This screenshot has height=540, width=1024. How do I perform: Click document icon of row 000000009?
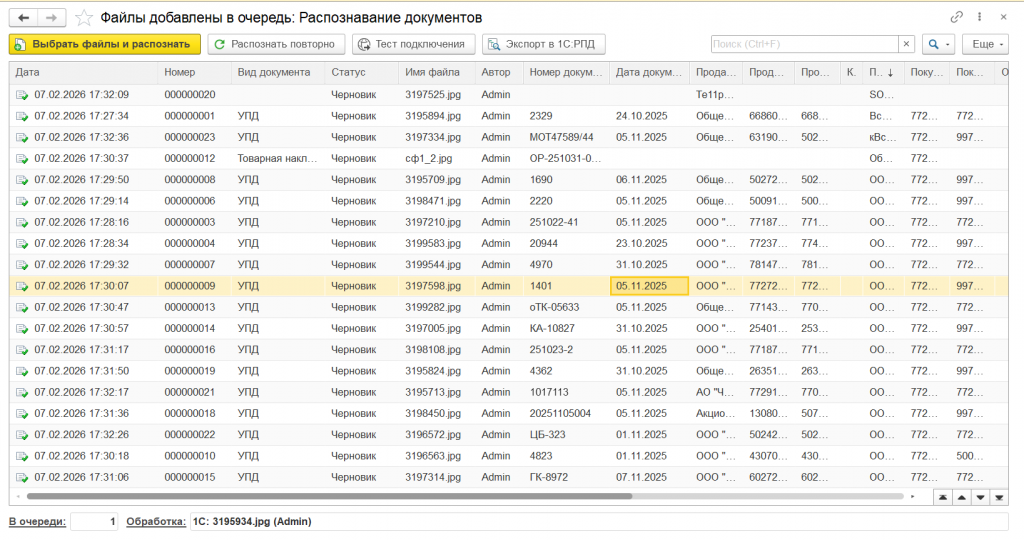click(x=22, y=287)
